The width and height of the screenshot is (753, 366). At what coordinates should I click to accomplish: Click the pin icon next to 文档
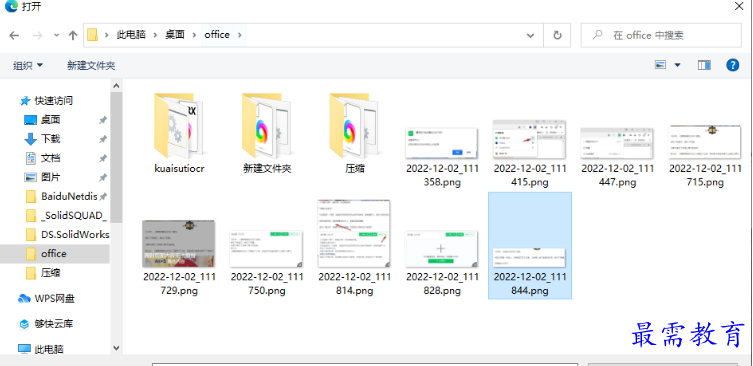103,159
